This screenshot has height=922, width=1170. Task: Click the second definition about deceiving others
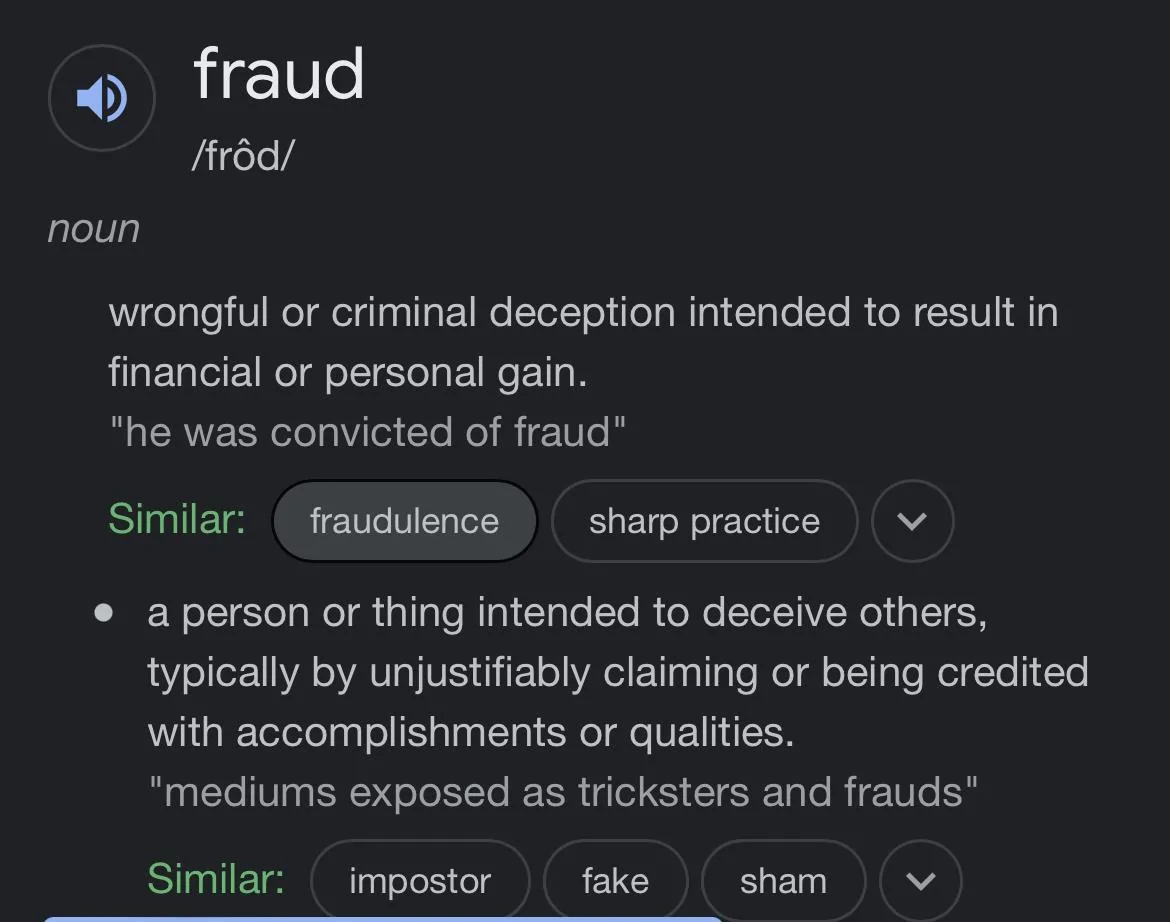click(618, 672)
